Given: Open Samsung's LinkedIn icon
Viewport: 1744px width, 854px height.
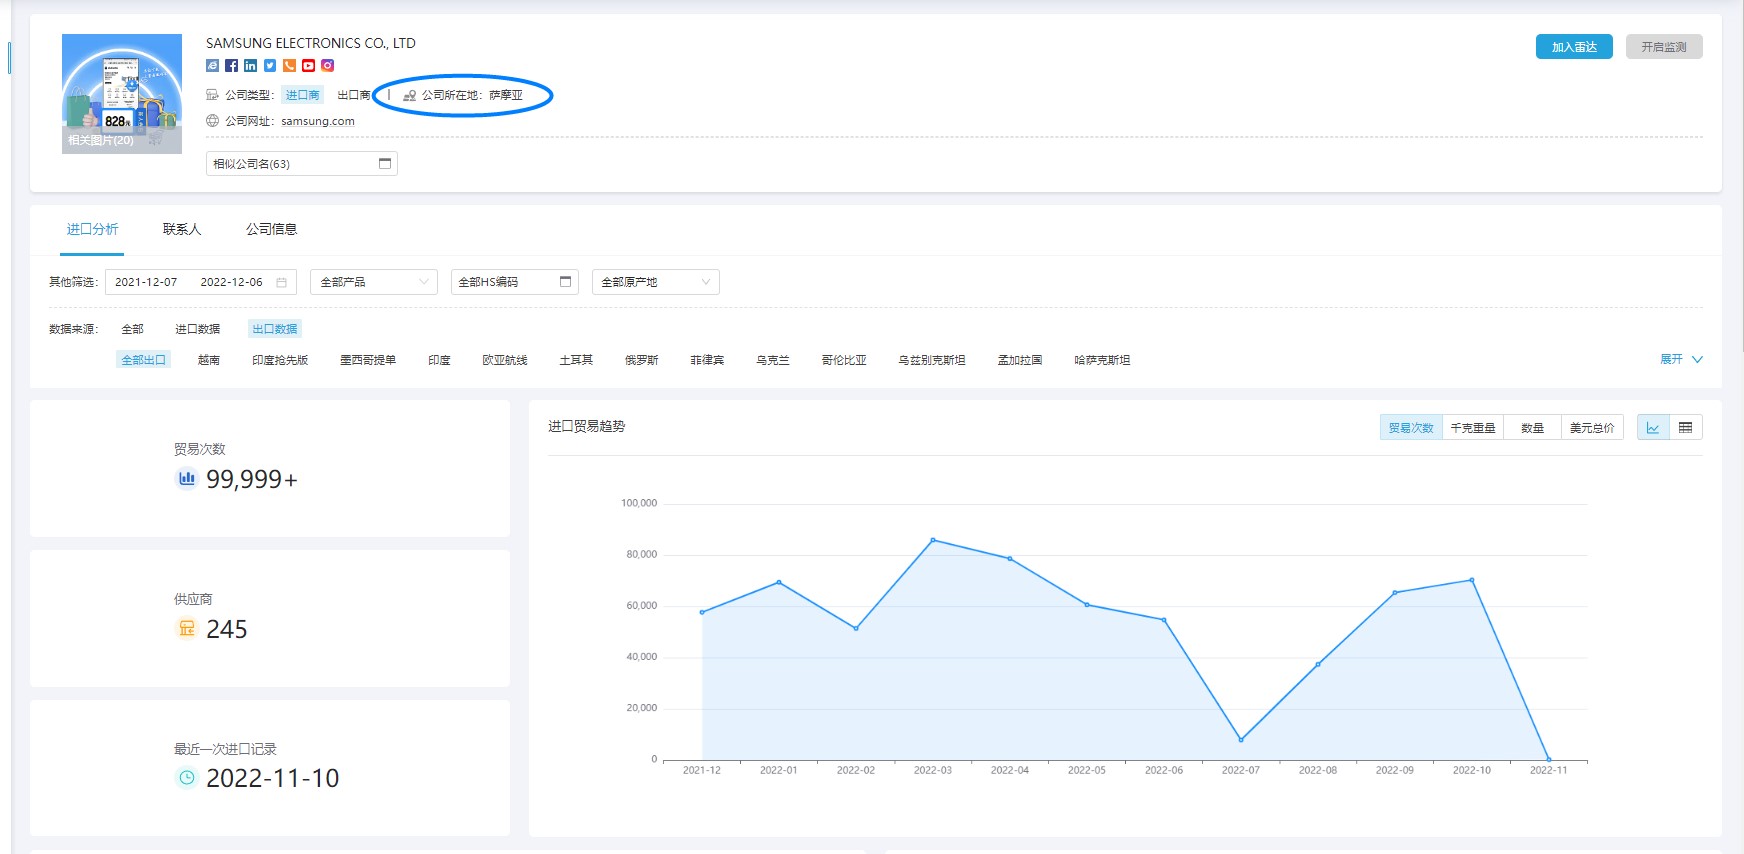Looking at the screenshot, I should click(250, 66).
